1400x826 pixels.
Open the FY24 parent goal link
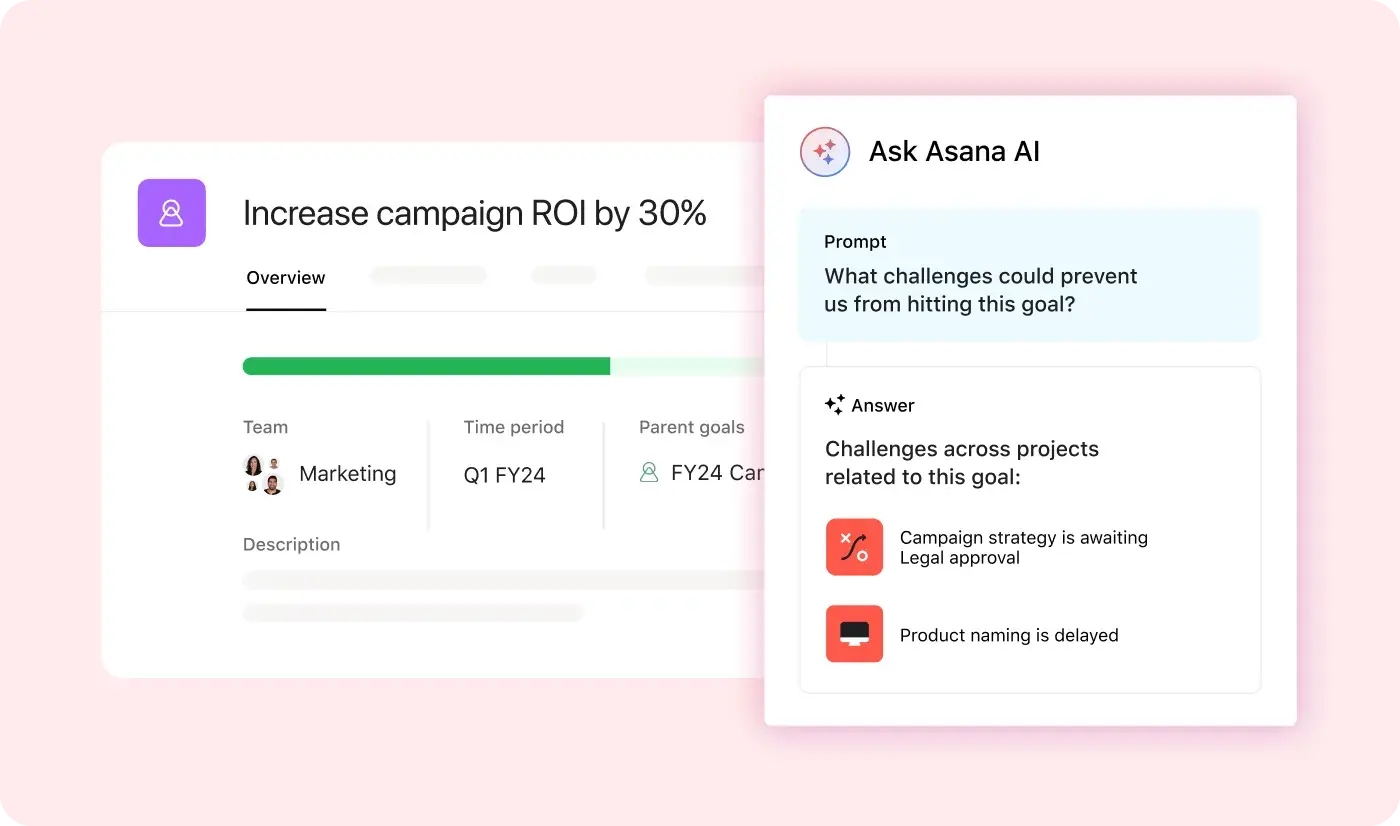pyautogui.click(x=716, y=473)
